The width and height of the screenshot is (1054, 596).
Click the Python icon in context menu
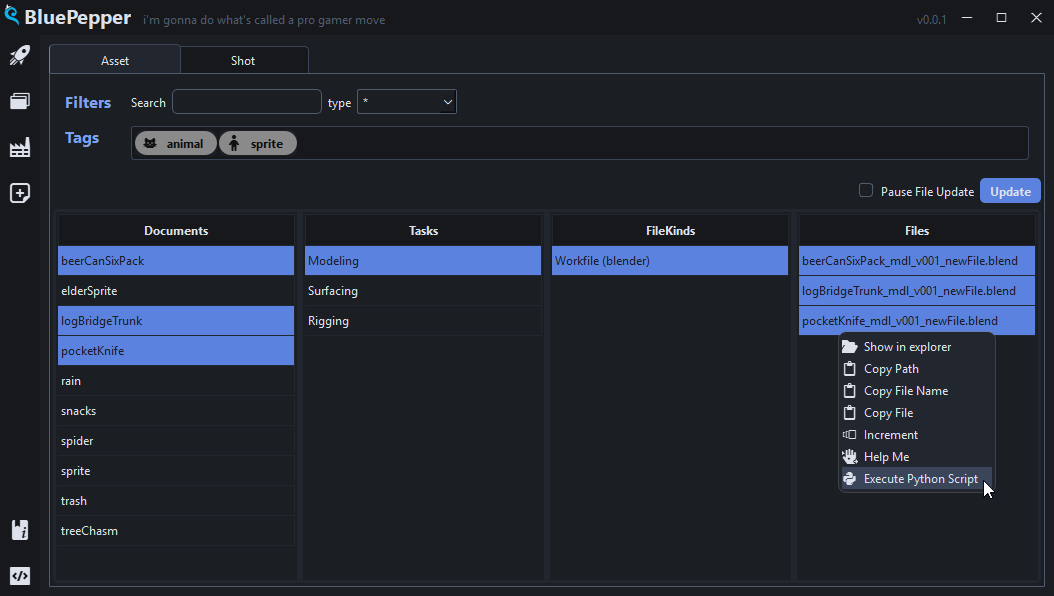tap(850, 478)
